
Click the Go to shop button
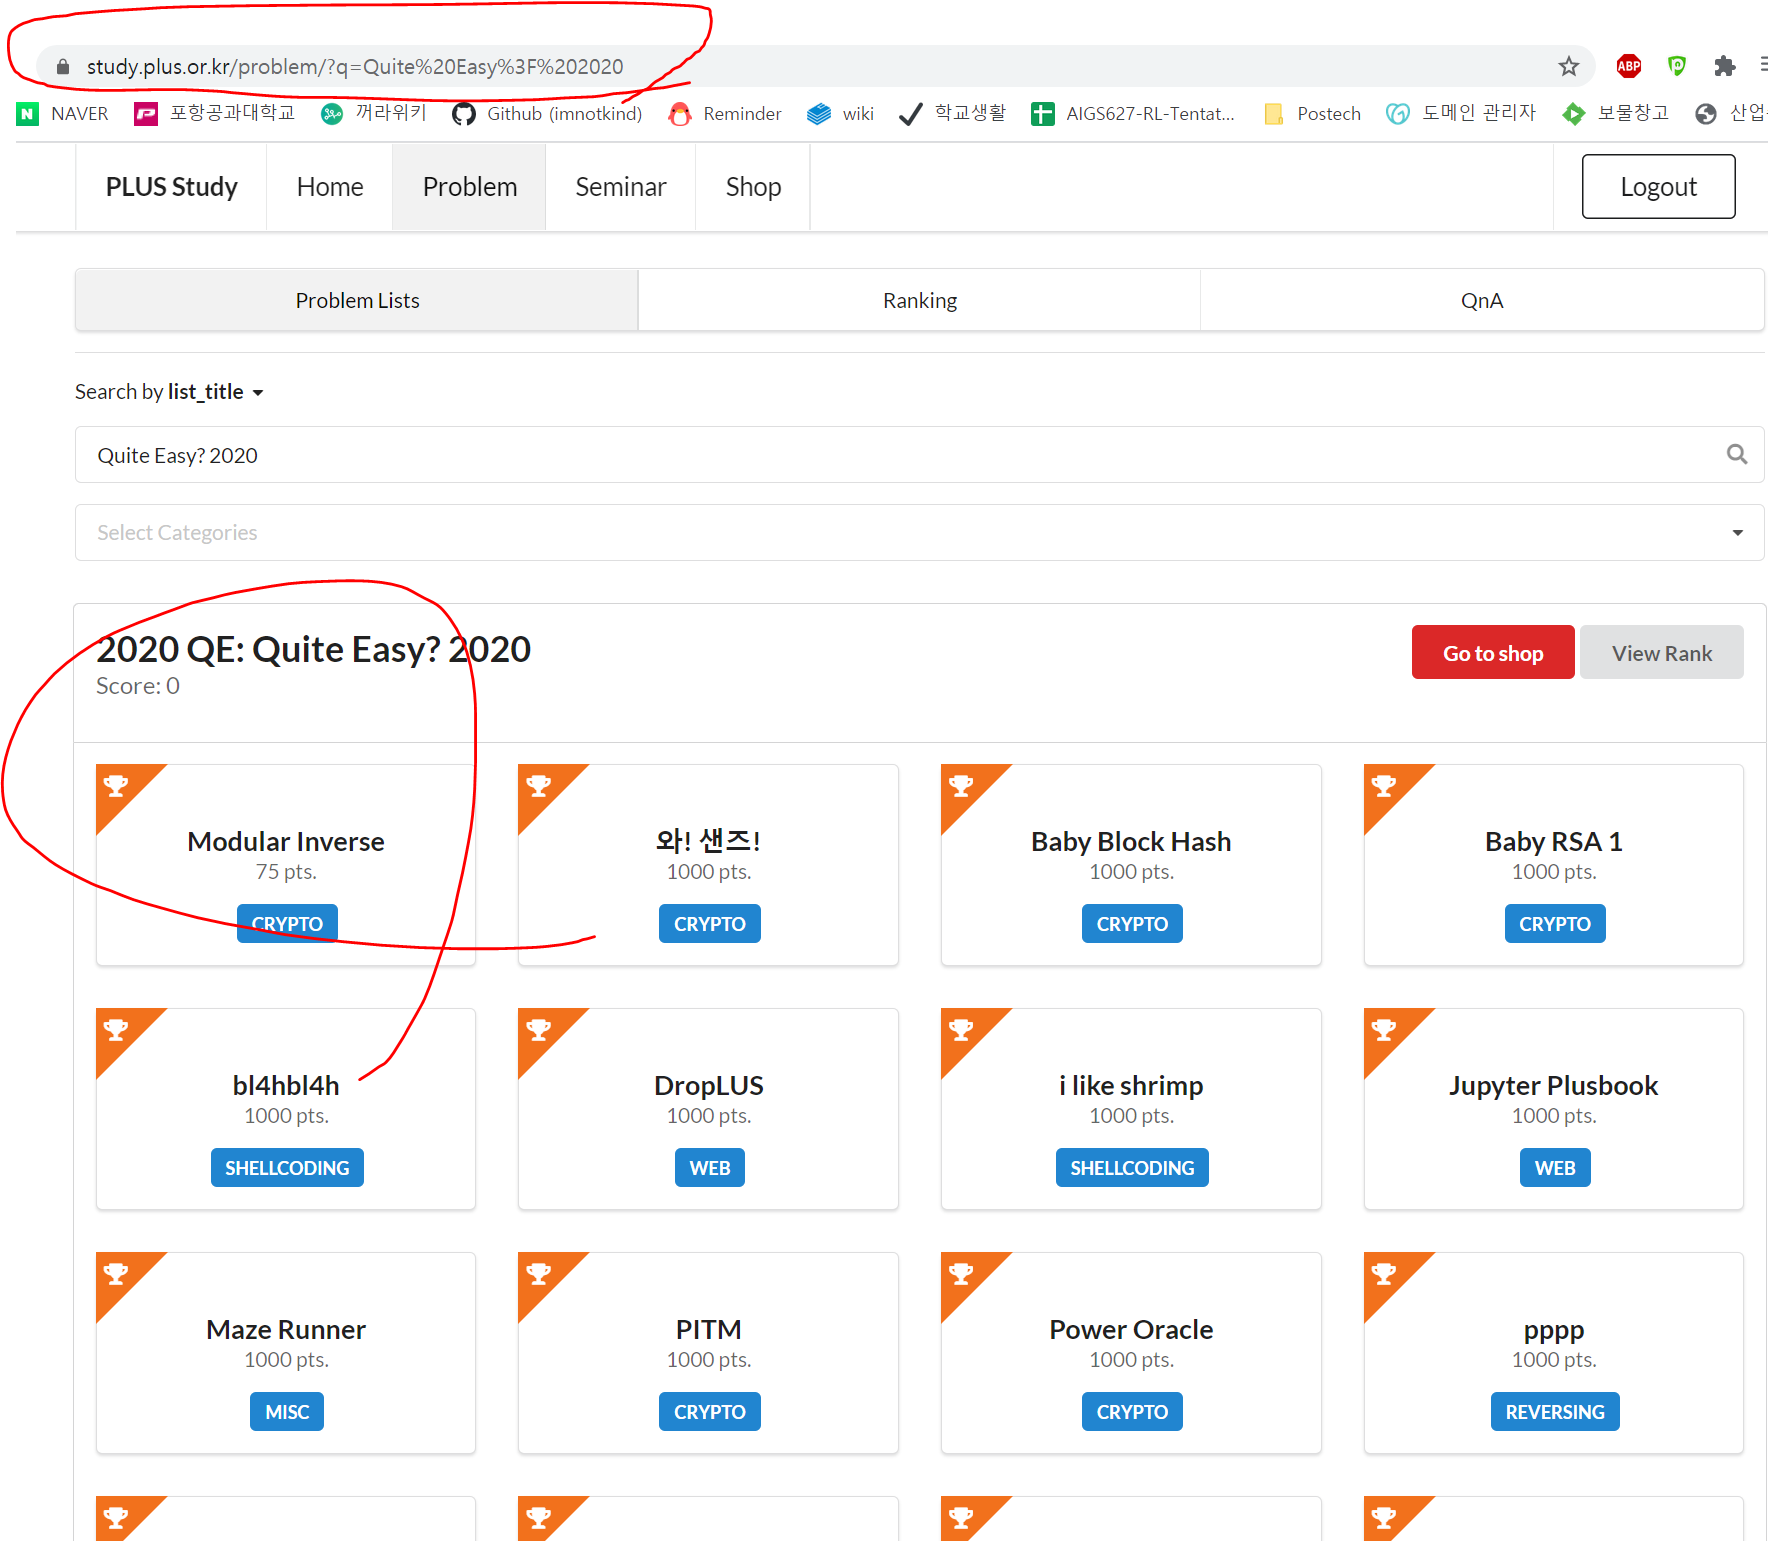tap(1492, 652)
